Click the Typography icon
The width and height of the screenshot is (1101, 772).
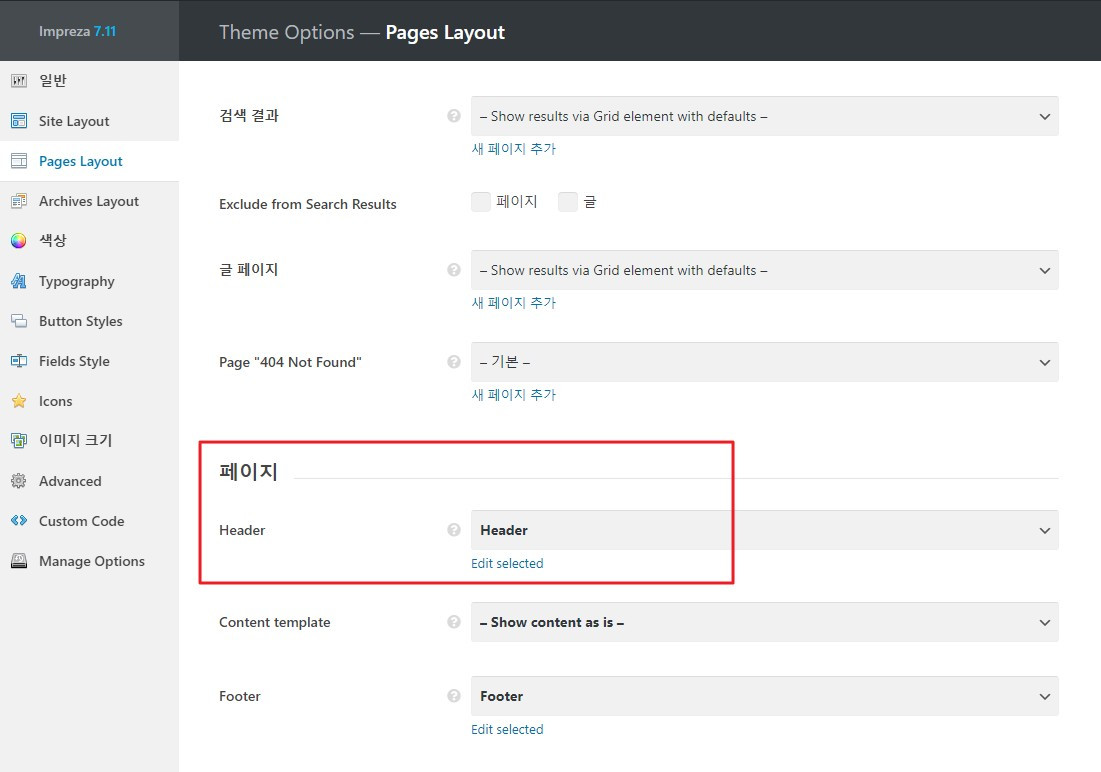point(19,281)
